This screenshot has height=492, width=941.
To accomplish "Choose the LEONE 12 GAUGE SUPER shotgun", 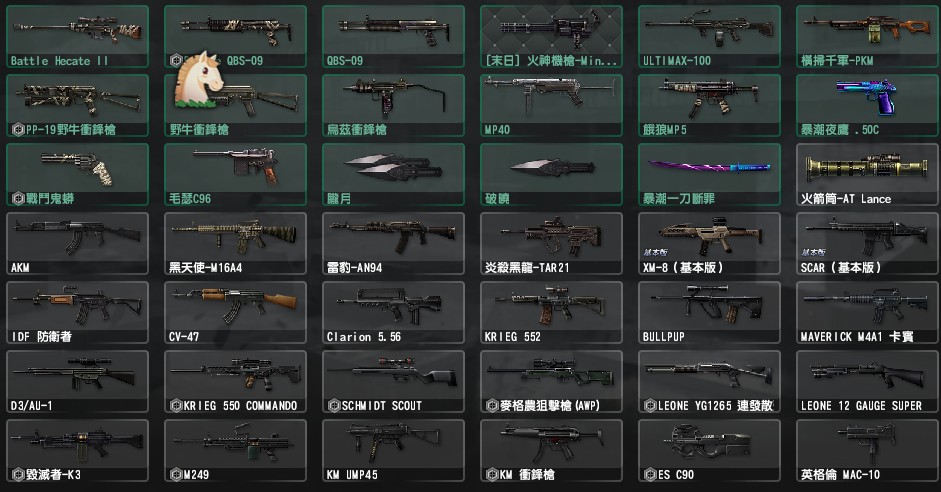I will [x=867, y=381].
